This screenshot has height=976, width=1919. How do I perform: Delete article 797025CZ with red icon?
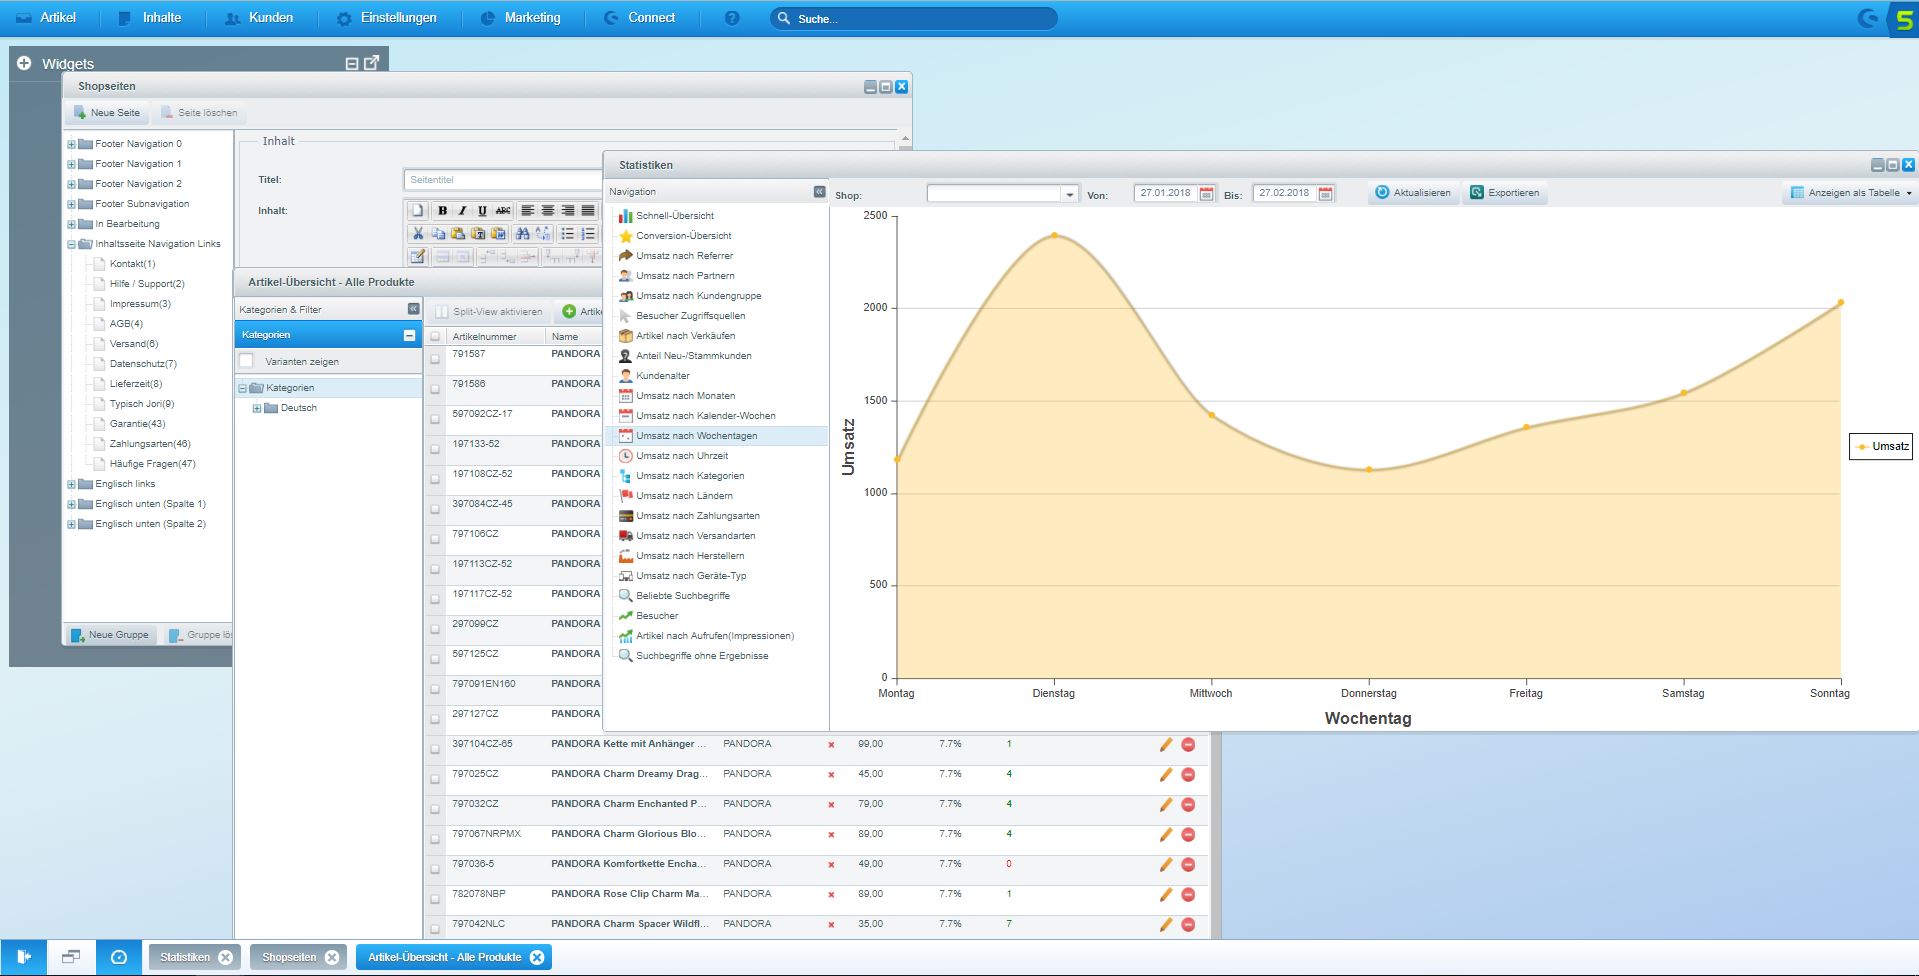pos(1188,775)
